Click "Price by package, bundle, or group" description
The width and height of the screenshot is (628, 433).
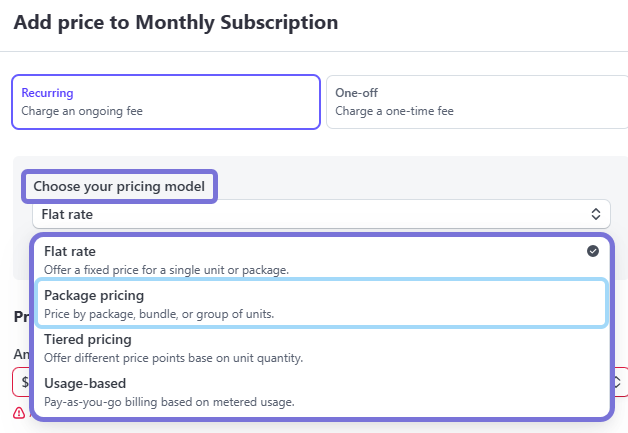click(x=159, y=314)
